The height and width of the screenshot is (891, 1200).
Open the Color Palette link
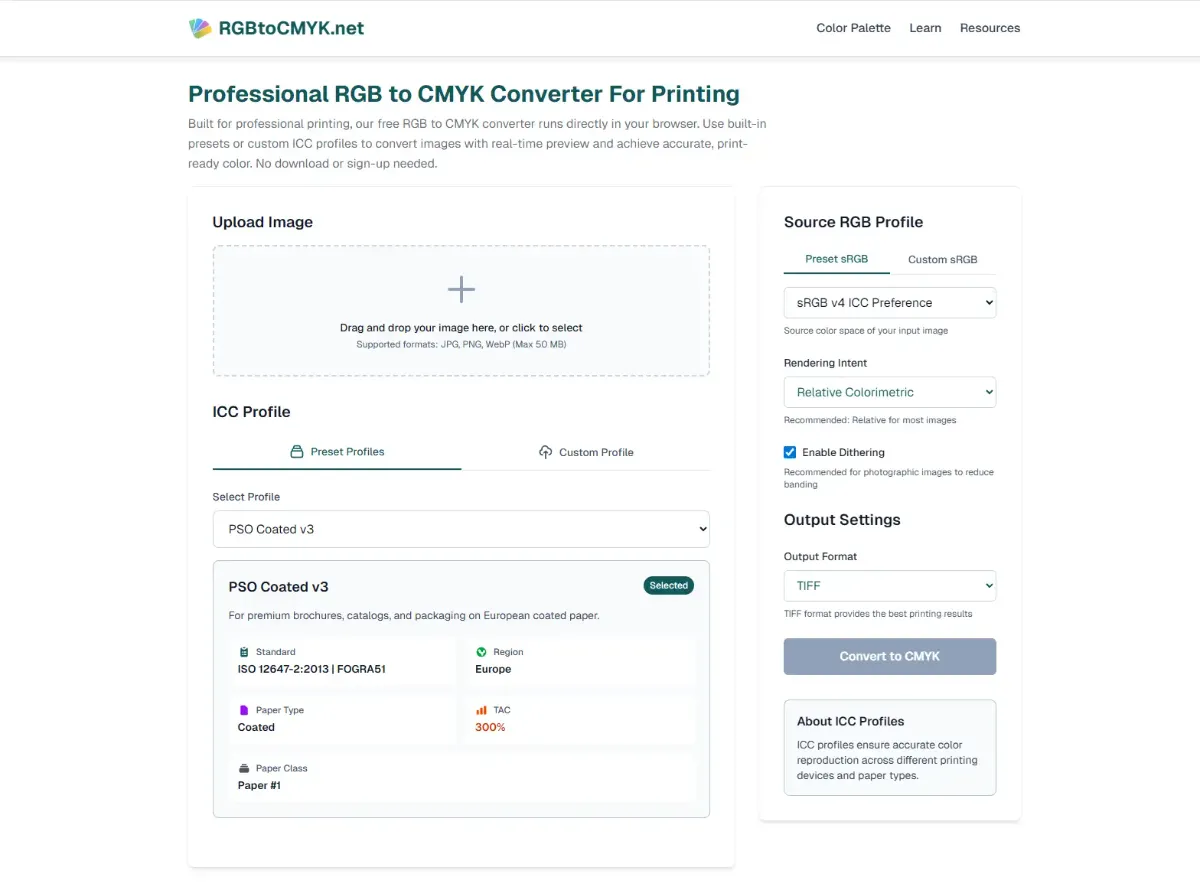point(853,28)
